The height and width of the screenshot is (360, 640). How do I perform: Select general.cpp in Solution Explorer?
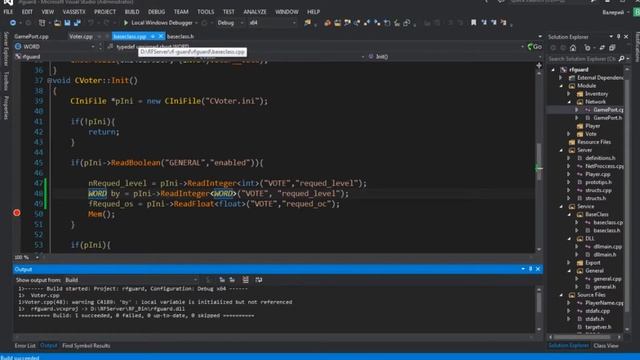(608, 279)
